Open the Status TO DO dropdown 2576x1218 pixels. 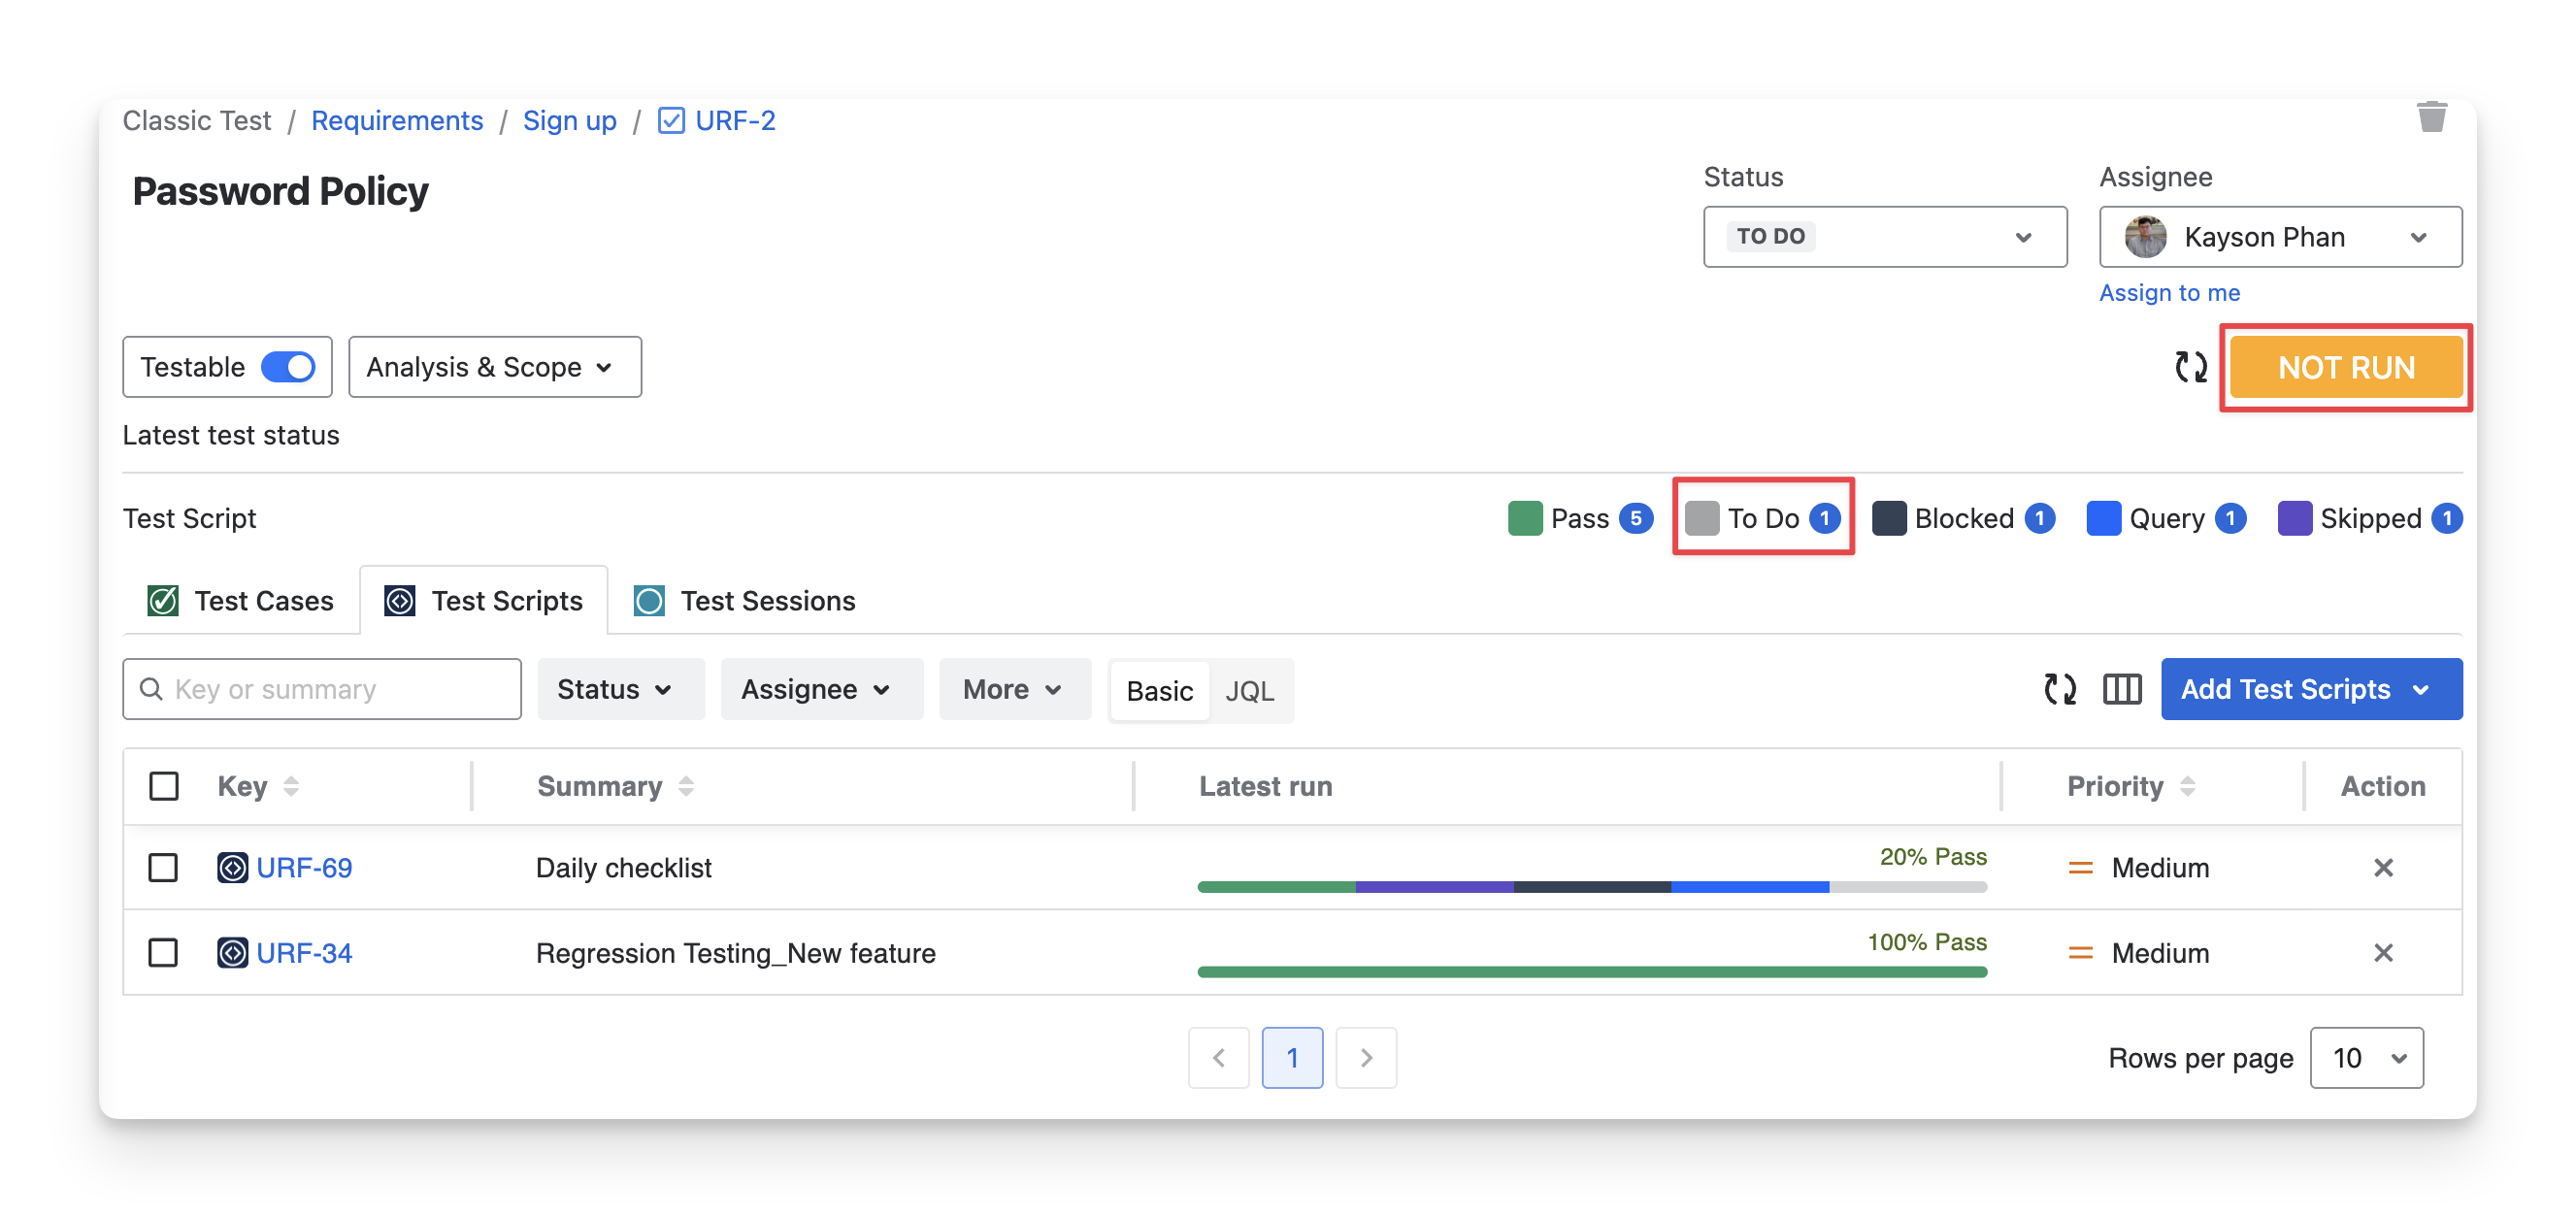1884,237
